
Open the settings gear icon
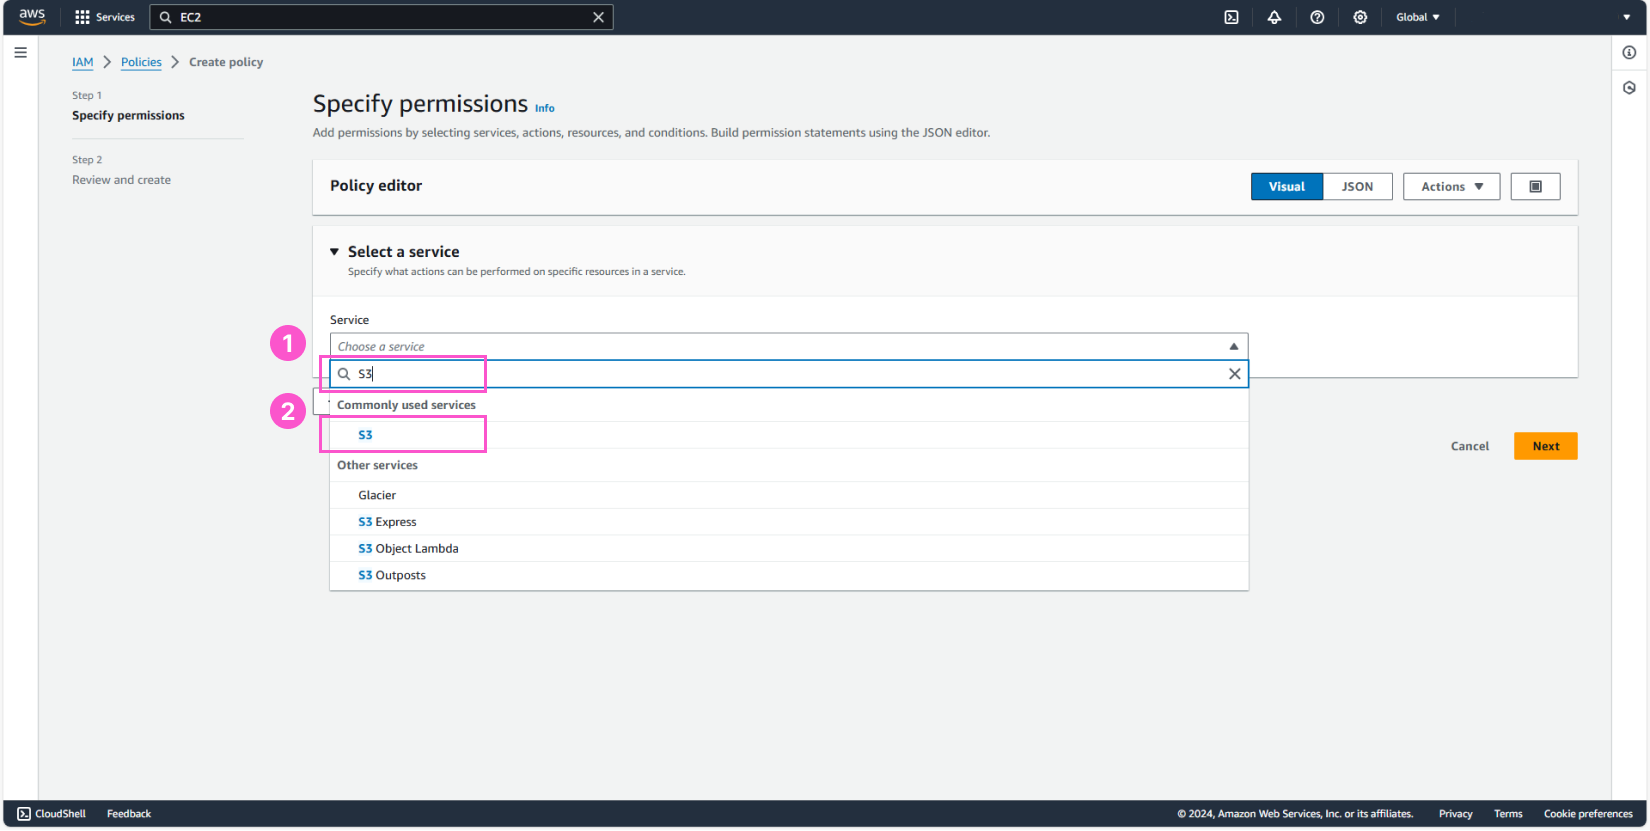coord(1360,17)
